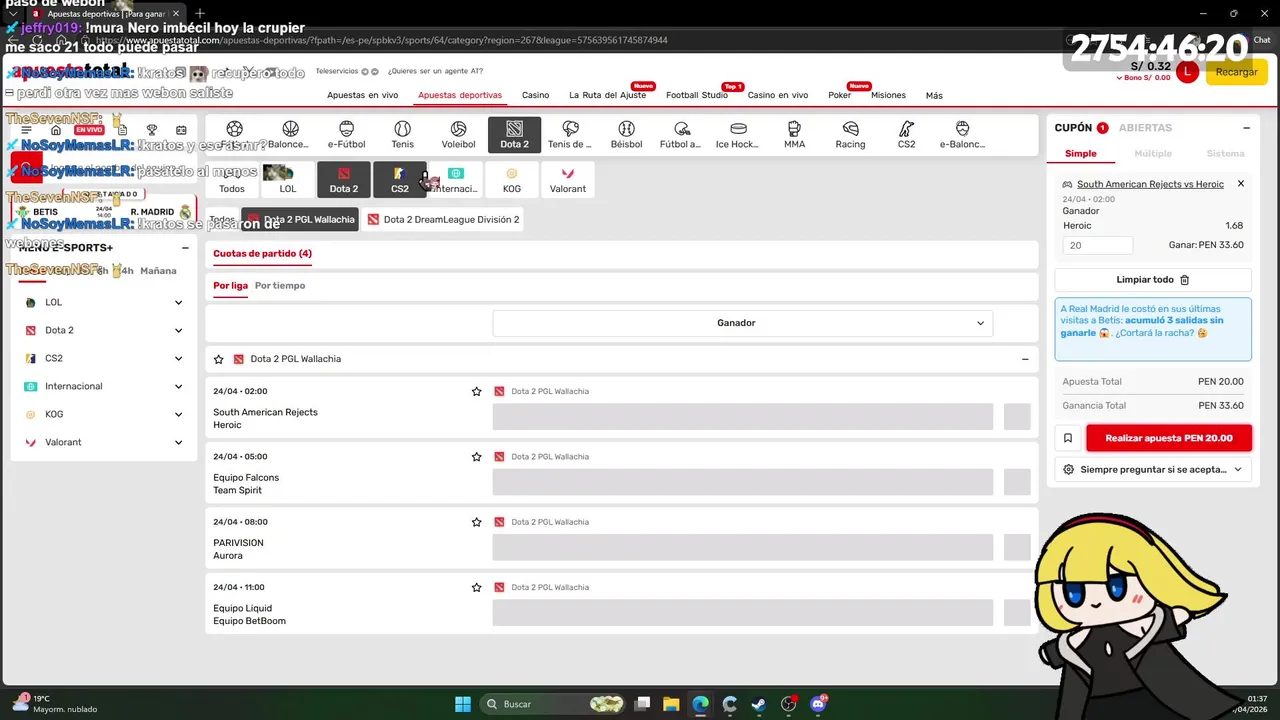The width and height of the screenshot is (1280, 720).
Task: Click the Windows taskbar Buscar search box
Action: coord(552,704)
